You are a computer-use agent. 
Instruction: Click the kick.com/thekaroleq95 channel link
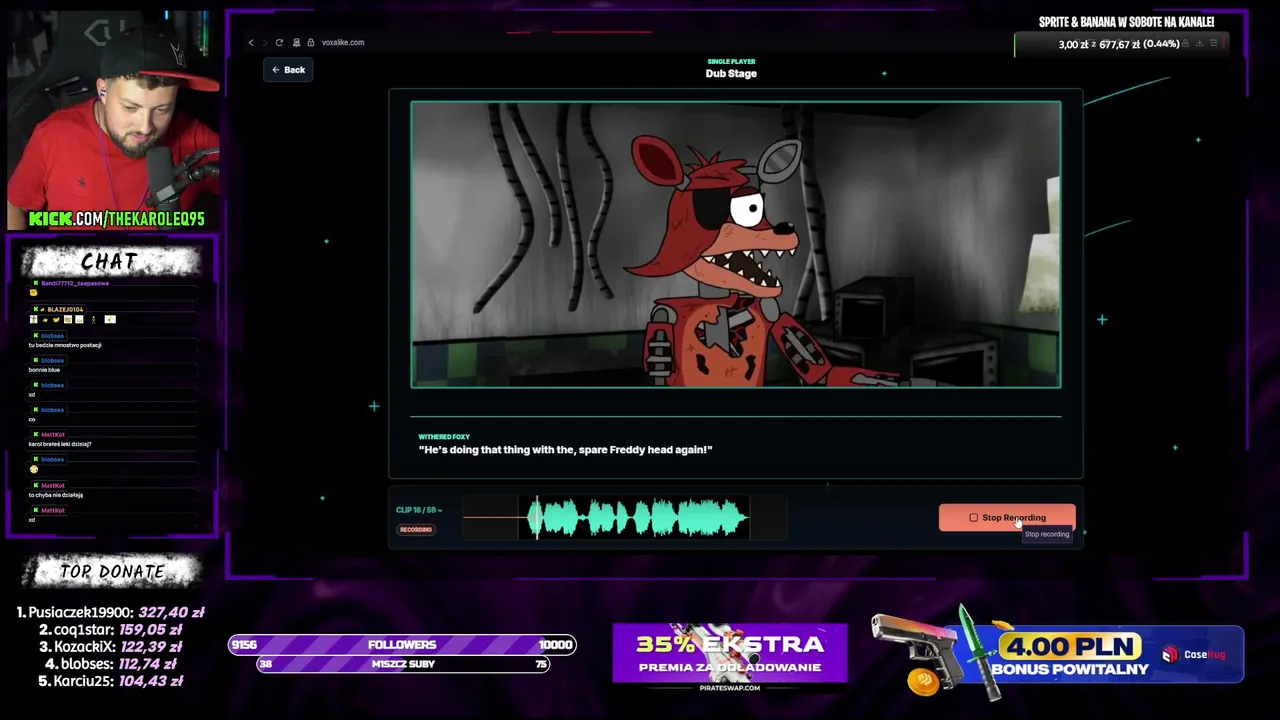pyautogui.click(x=116, y=219)
